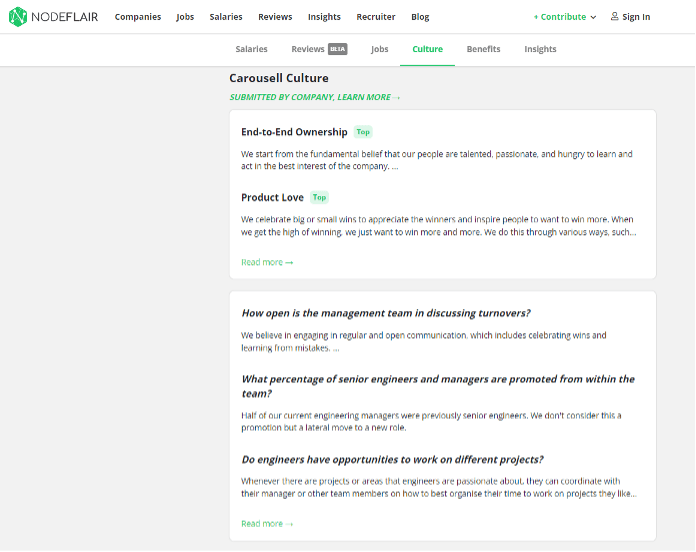Open the Blog link

pyautogui.click(x=420, y=17)
